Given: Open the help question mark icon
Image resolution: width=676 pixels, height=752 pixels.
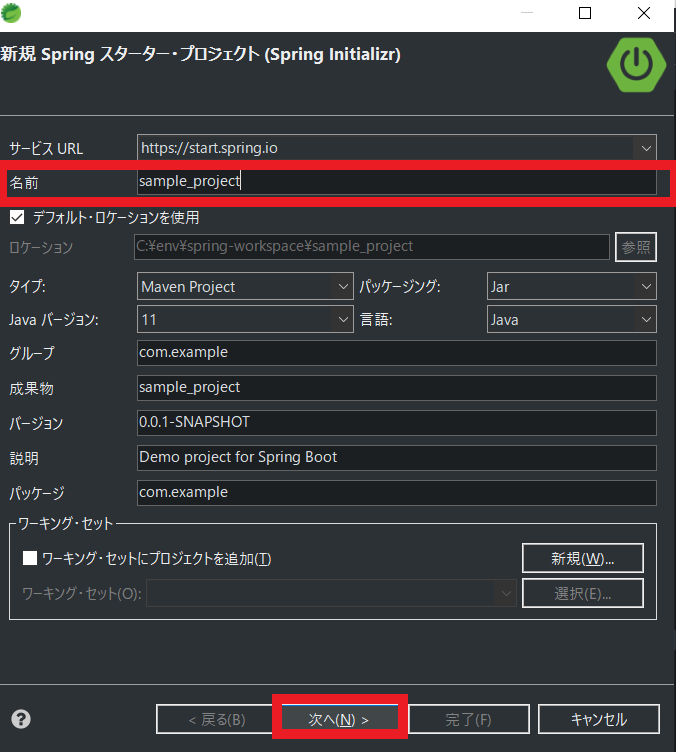Looking at the screenshot, I should pos(21,719).
